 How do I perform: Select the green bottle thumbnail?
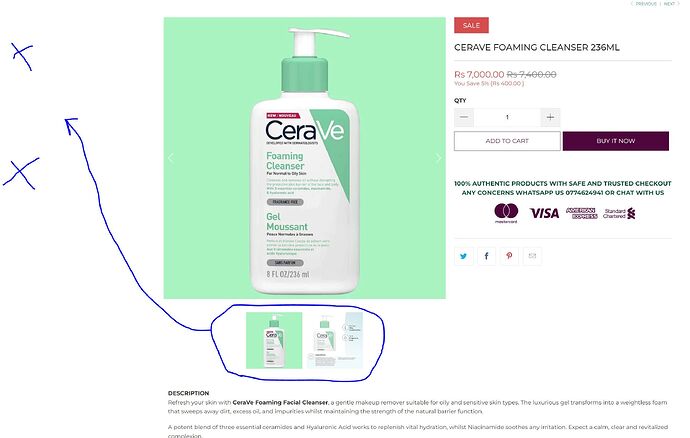(x=274, y=340)
